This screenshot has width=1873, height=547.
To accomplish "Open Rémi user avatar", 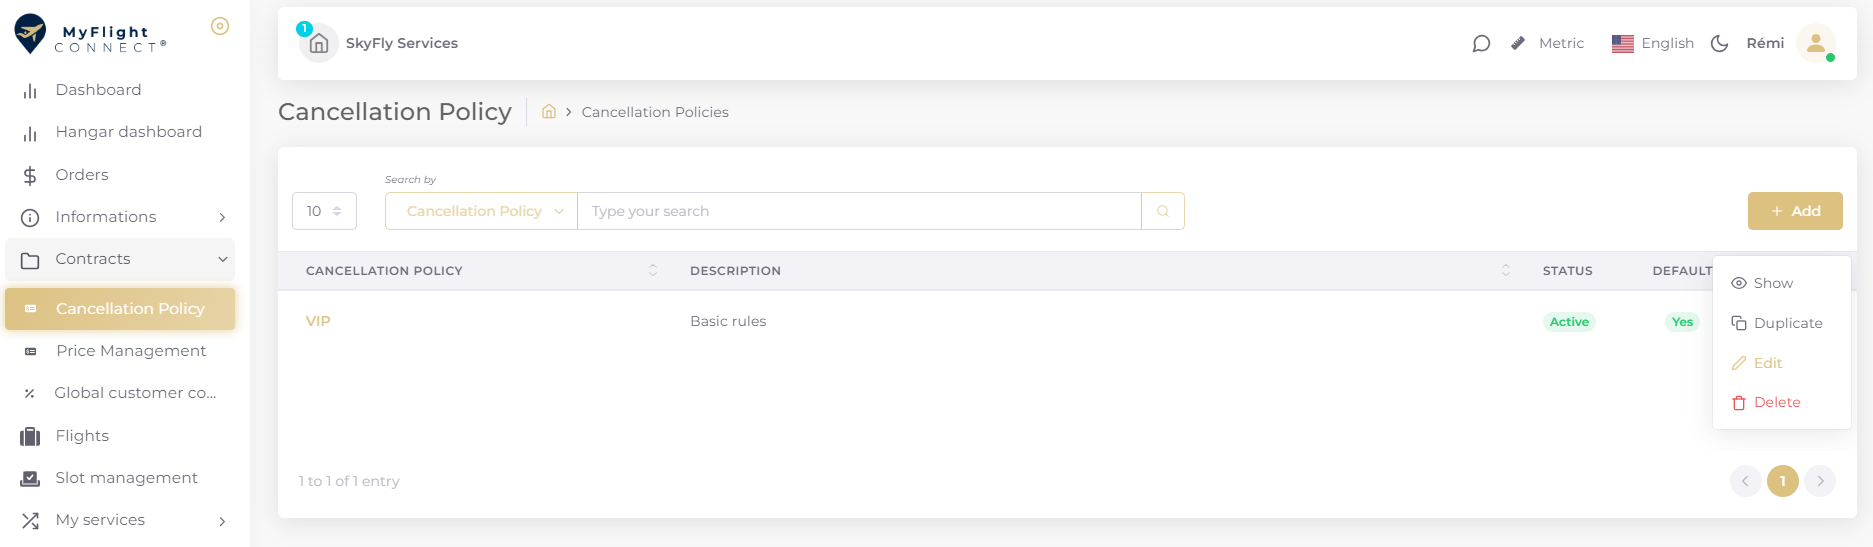I will pos(1816,43).
